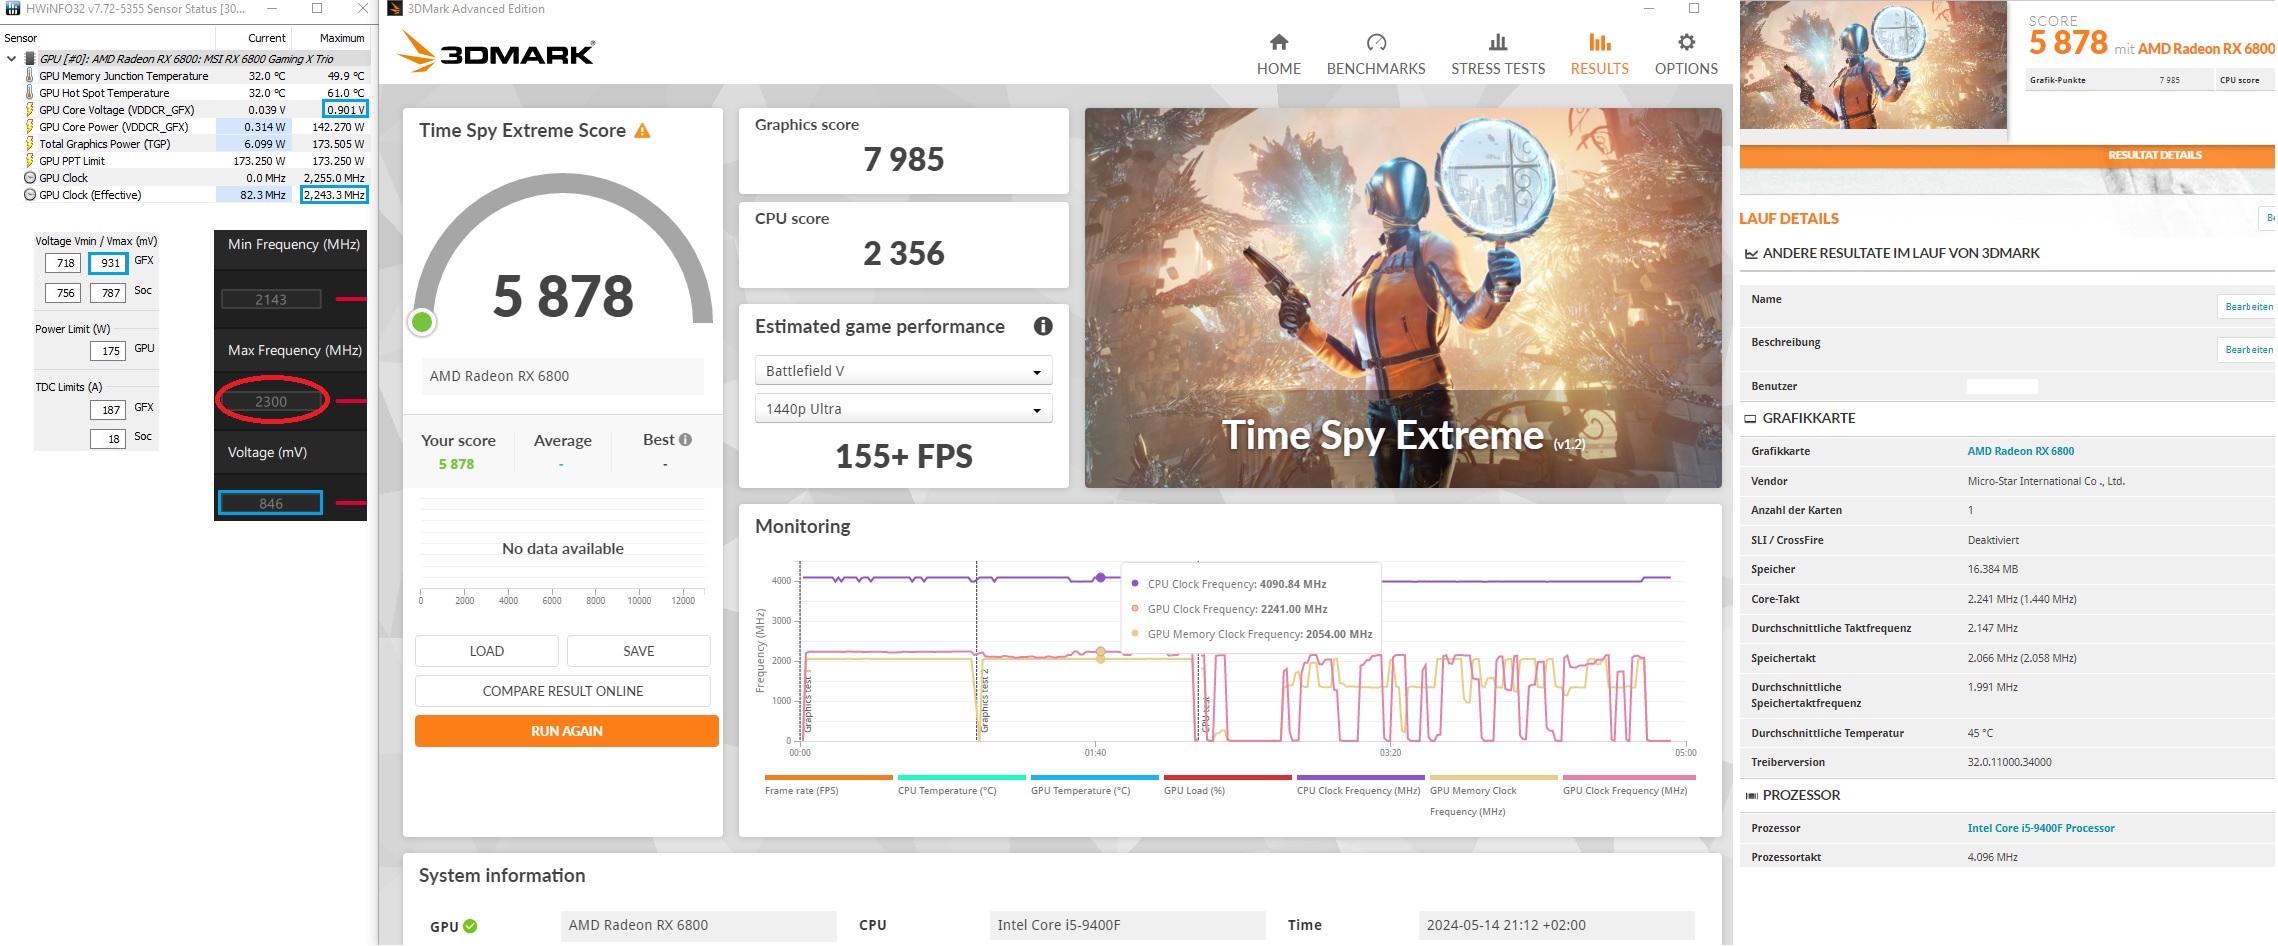2278x946 pixels.
Task: Open the RESULTS icon in 3DMark
Action: point(1599,42)
